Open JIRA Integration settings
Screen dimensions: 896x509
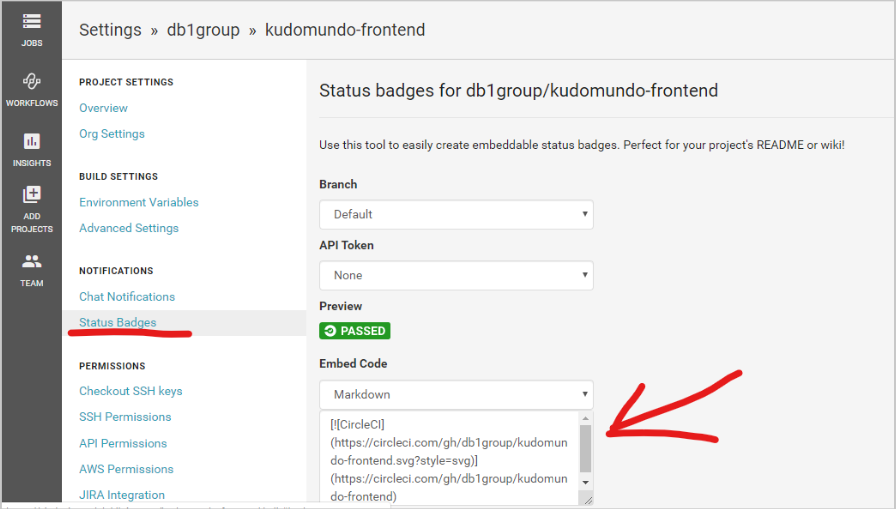point(122,495)
